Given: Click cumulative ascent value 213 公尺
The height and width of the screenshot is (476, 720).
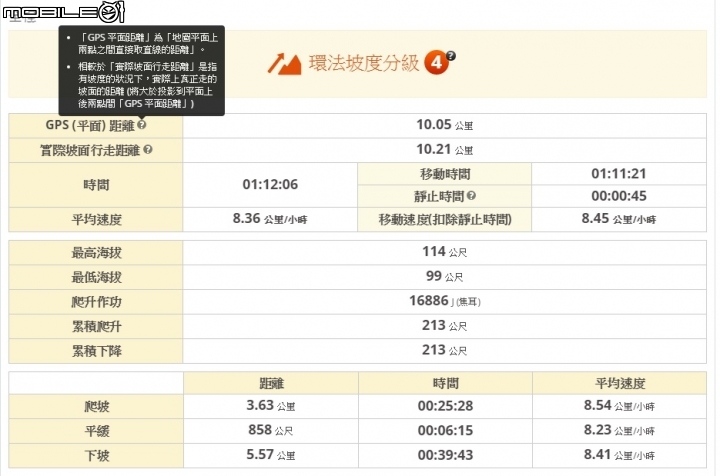Looking at the screenshot, I should click(444, 326).
